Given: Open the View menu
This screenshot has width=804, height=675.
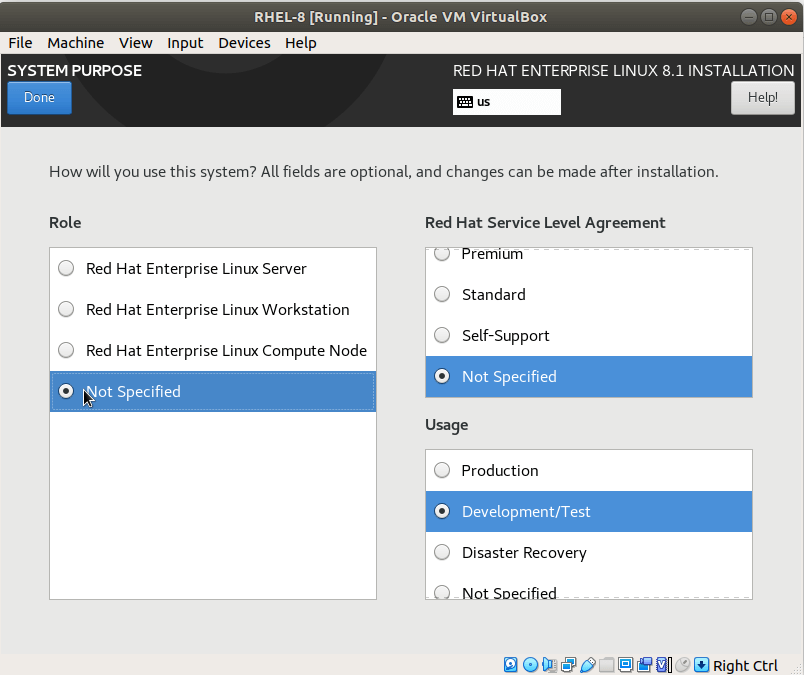Looking at the screenshot, I should coord(135,43).
